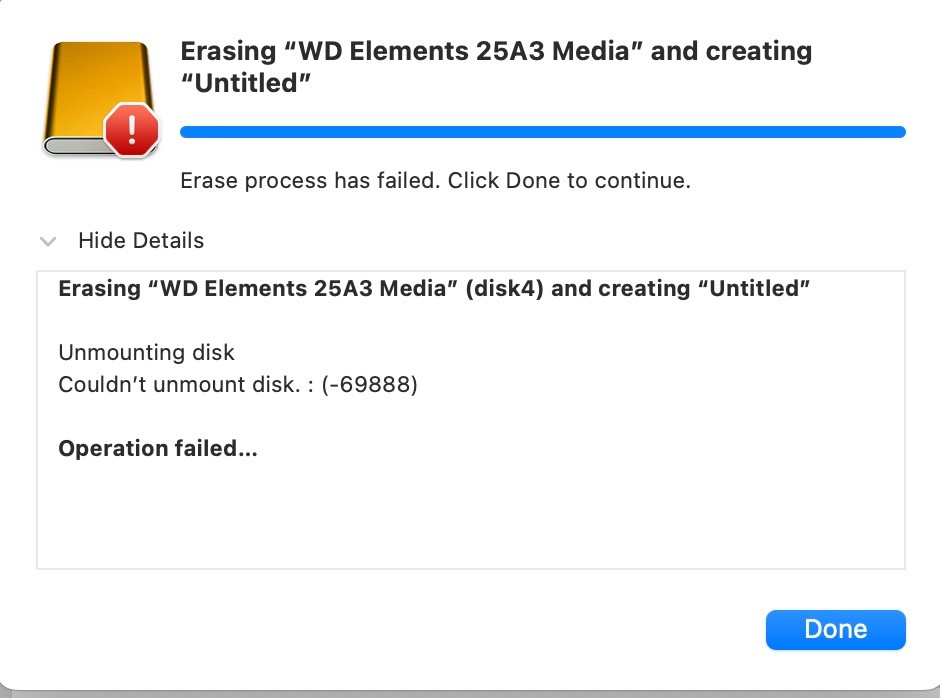Click "Click Done to continue" instruction text
The image size is (940, 698).
[569, 181]
